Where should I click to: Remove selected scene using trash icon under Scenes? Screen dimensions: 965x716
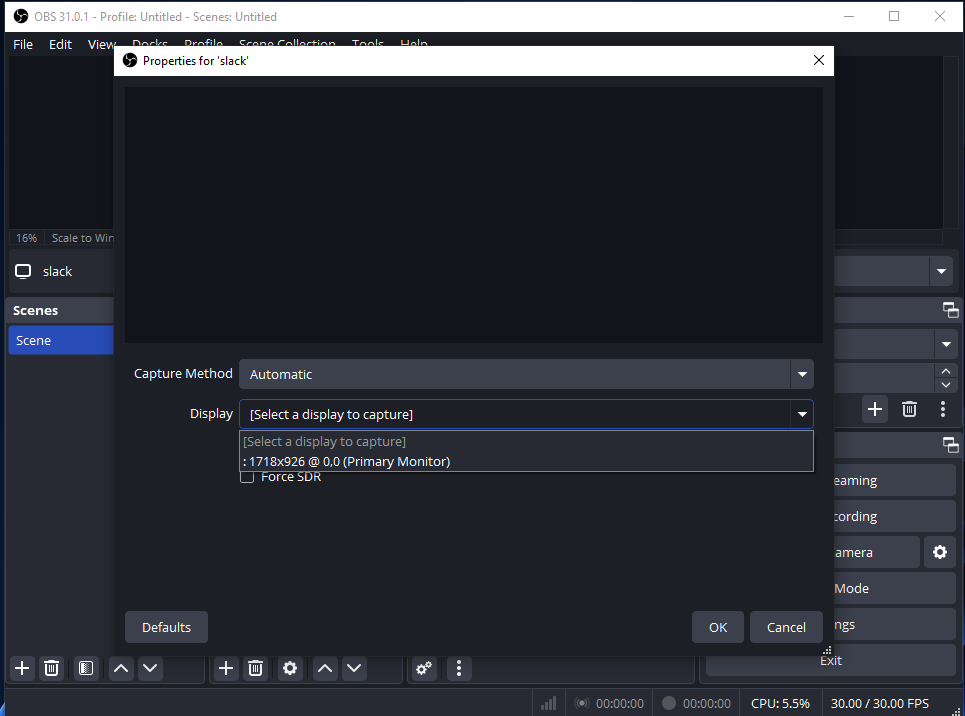pos(52,668)
